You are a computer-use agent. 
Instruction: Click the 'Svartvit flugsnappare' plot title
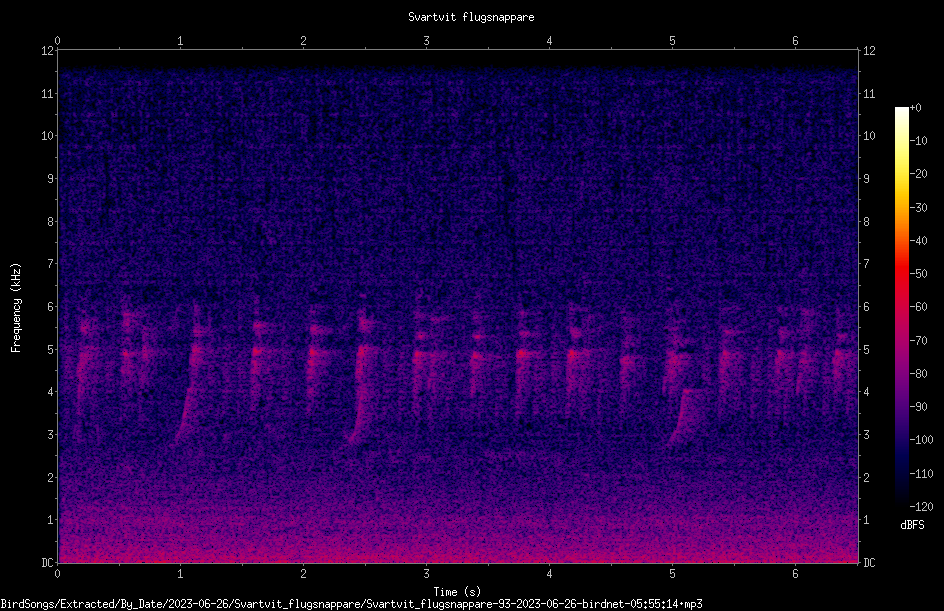pos(471,17)
